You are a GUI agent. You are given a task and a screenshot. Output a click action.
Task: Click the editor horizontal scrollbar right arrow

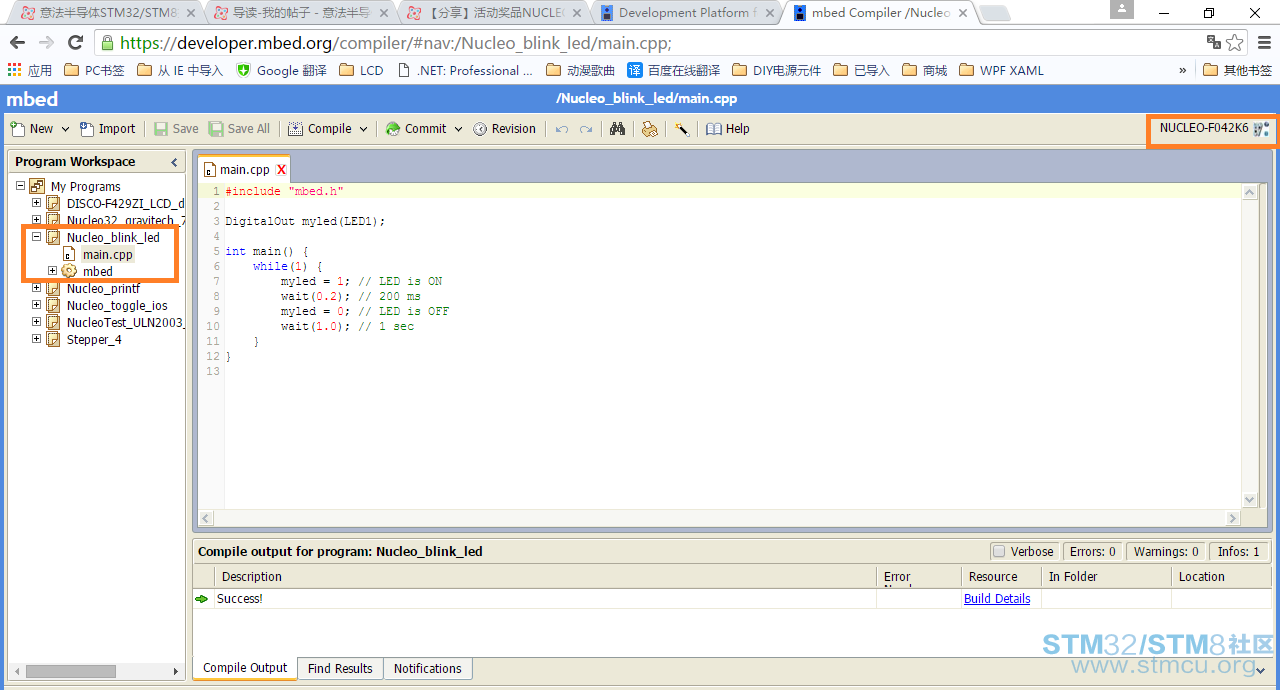[x=1234, y=518]
